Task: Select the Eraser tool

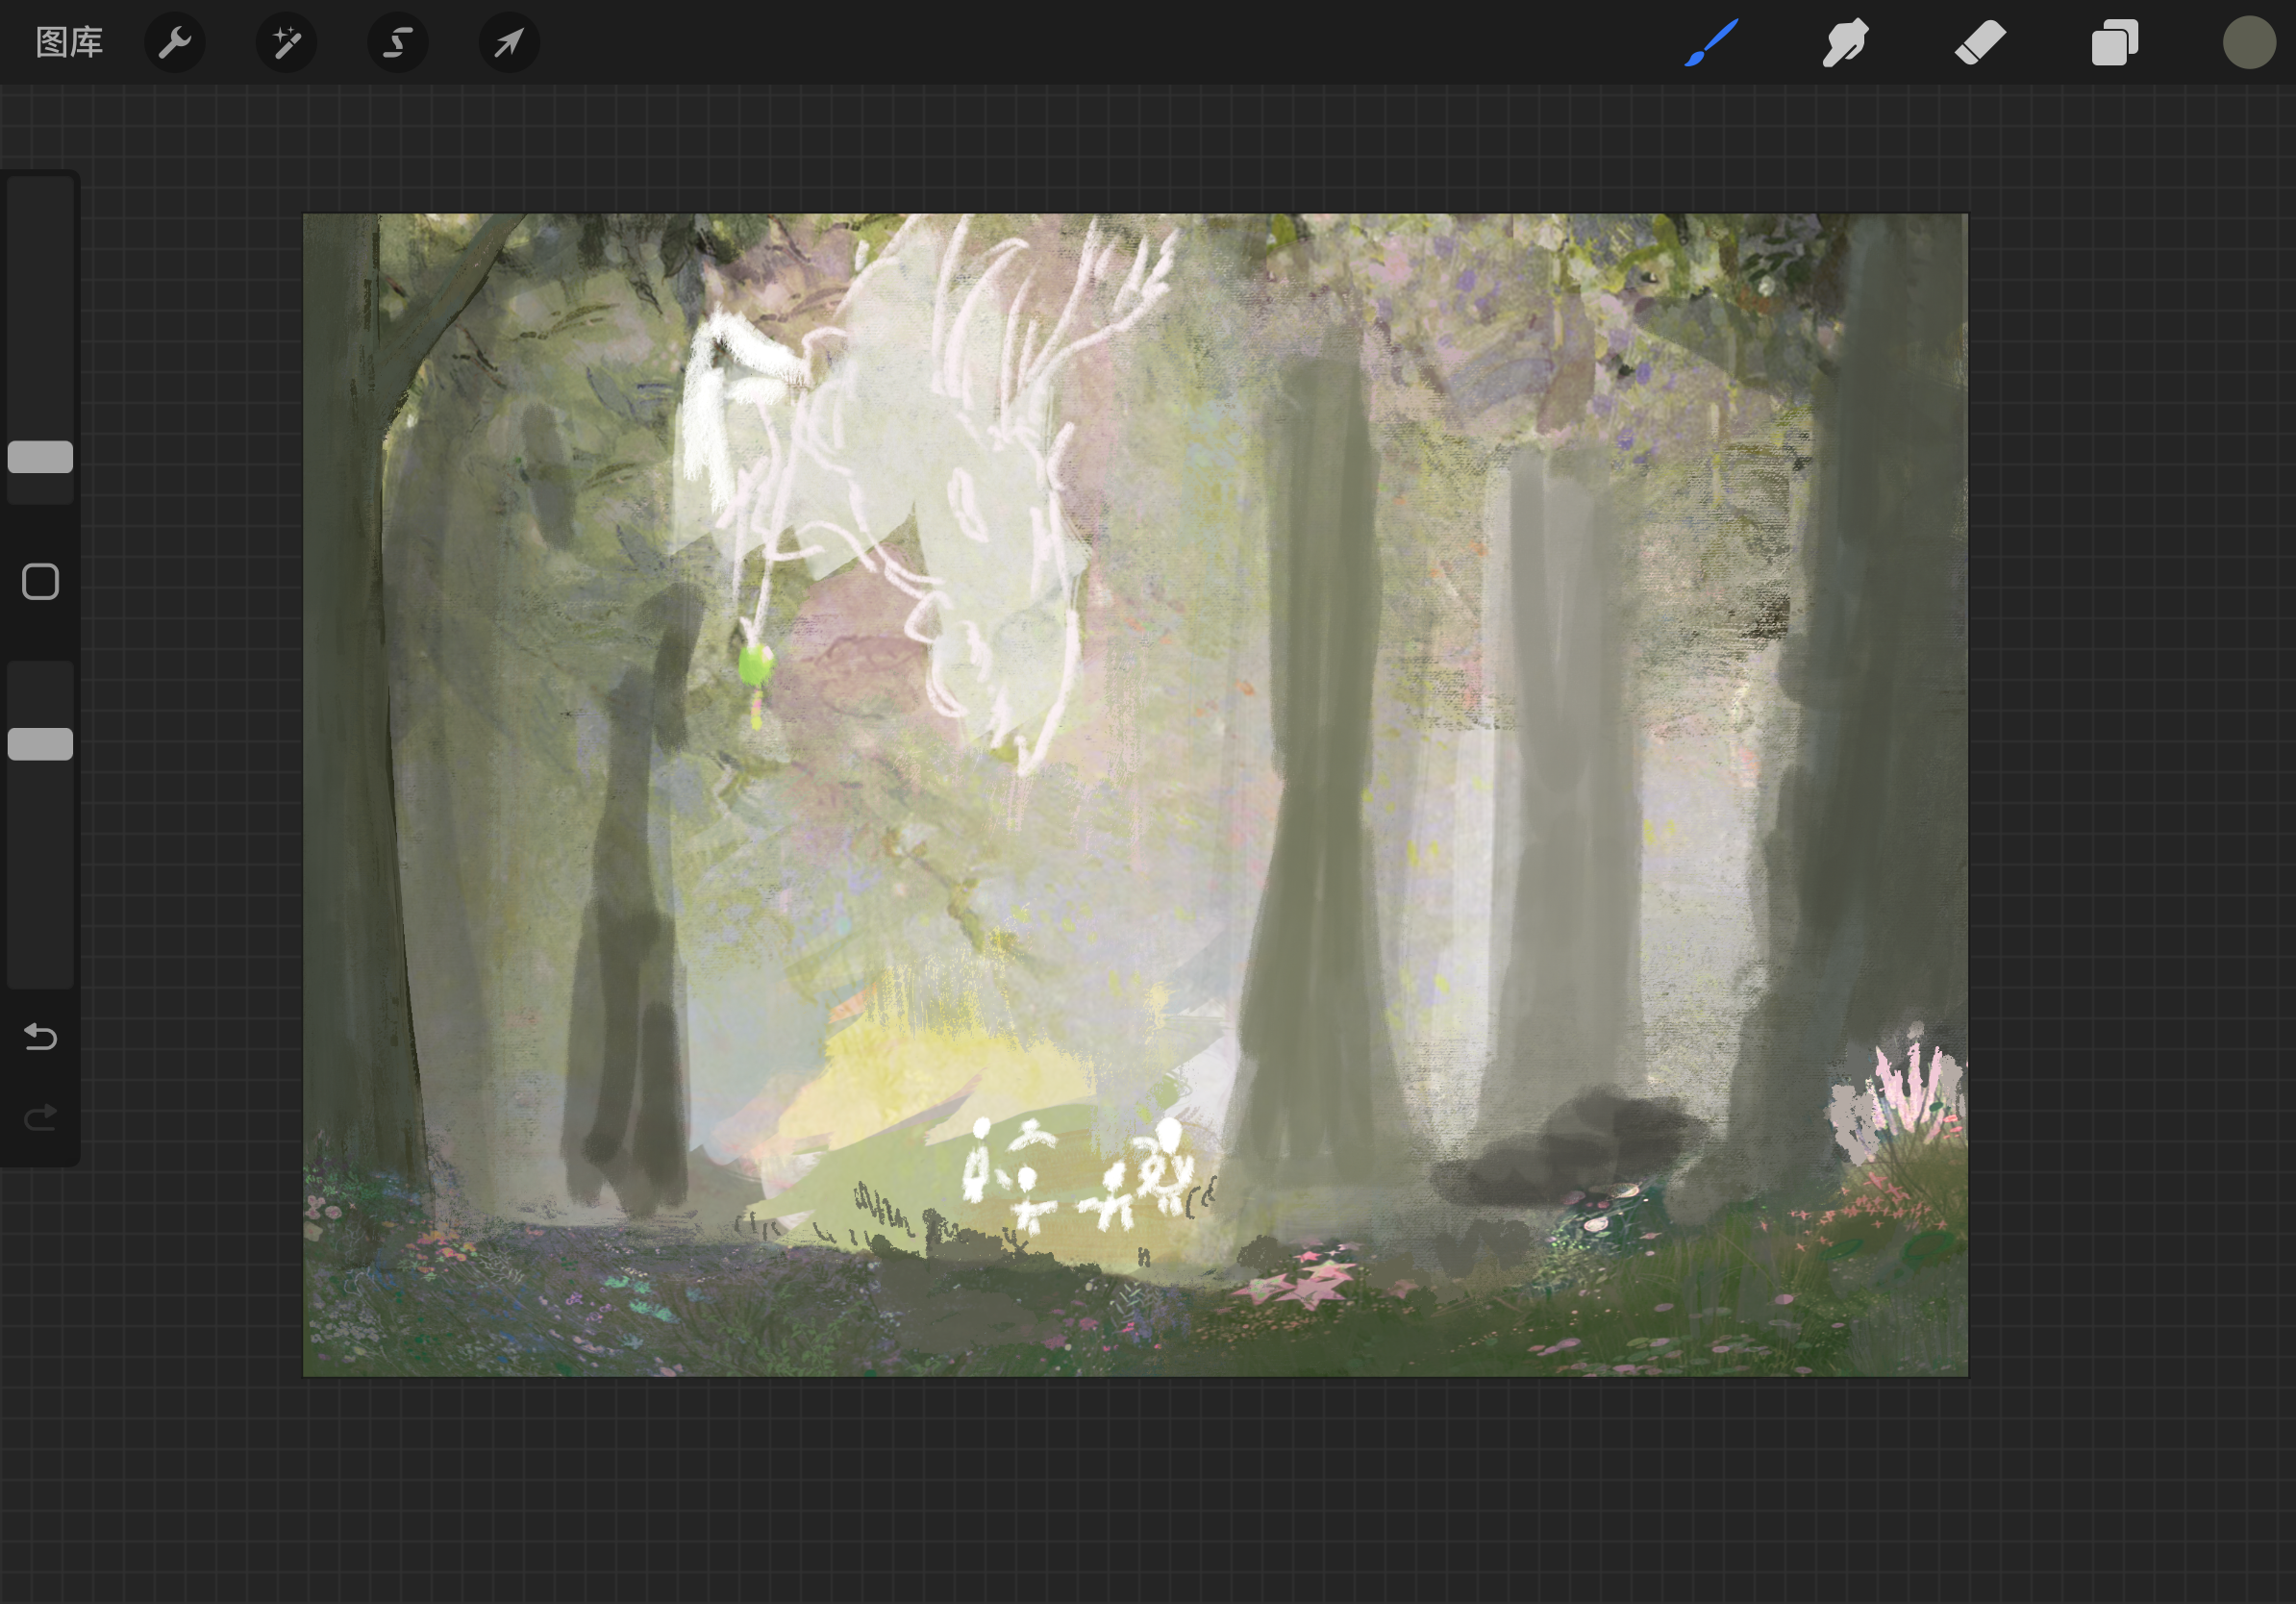Action: tap(1980, 42)
